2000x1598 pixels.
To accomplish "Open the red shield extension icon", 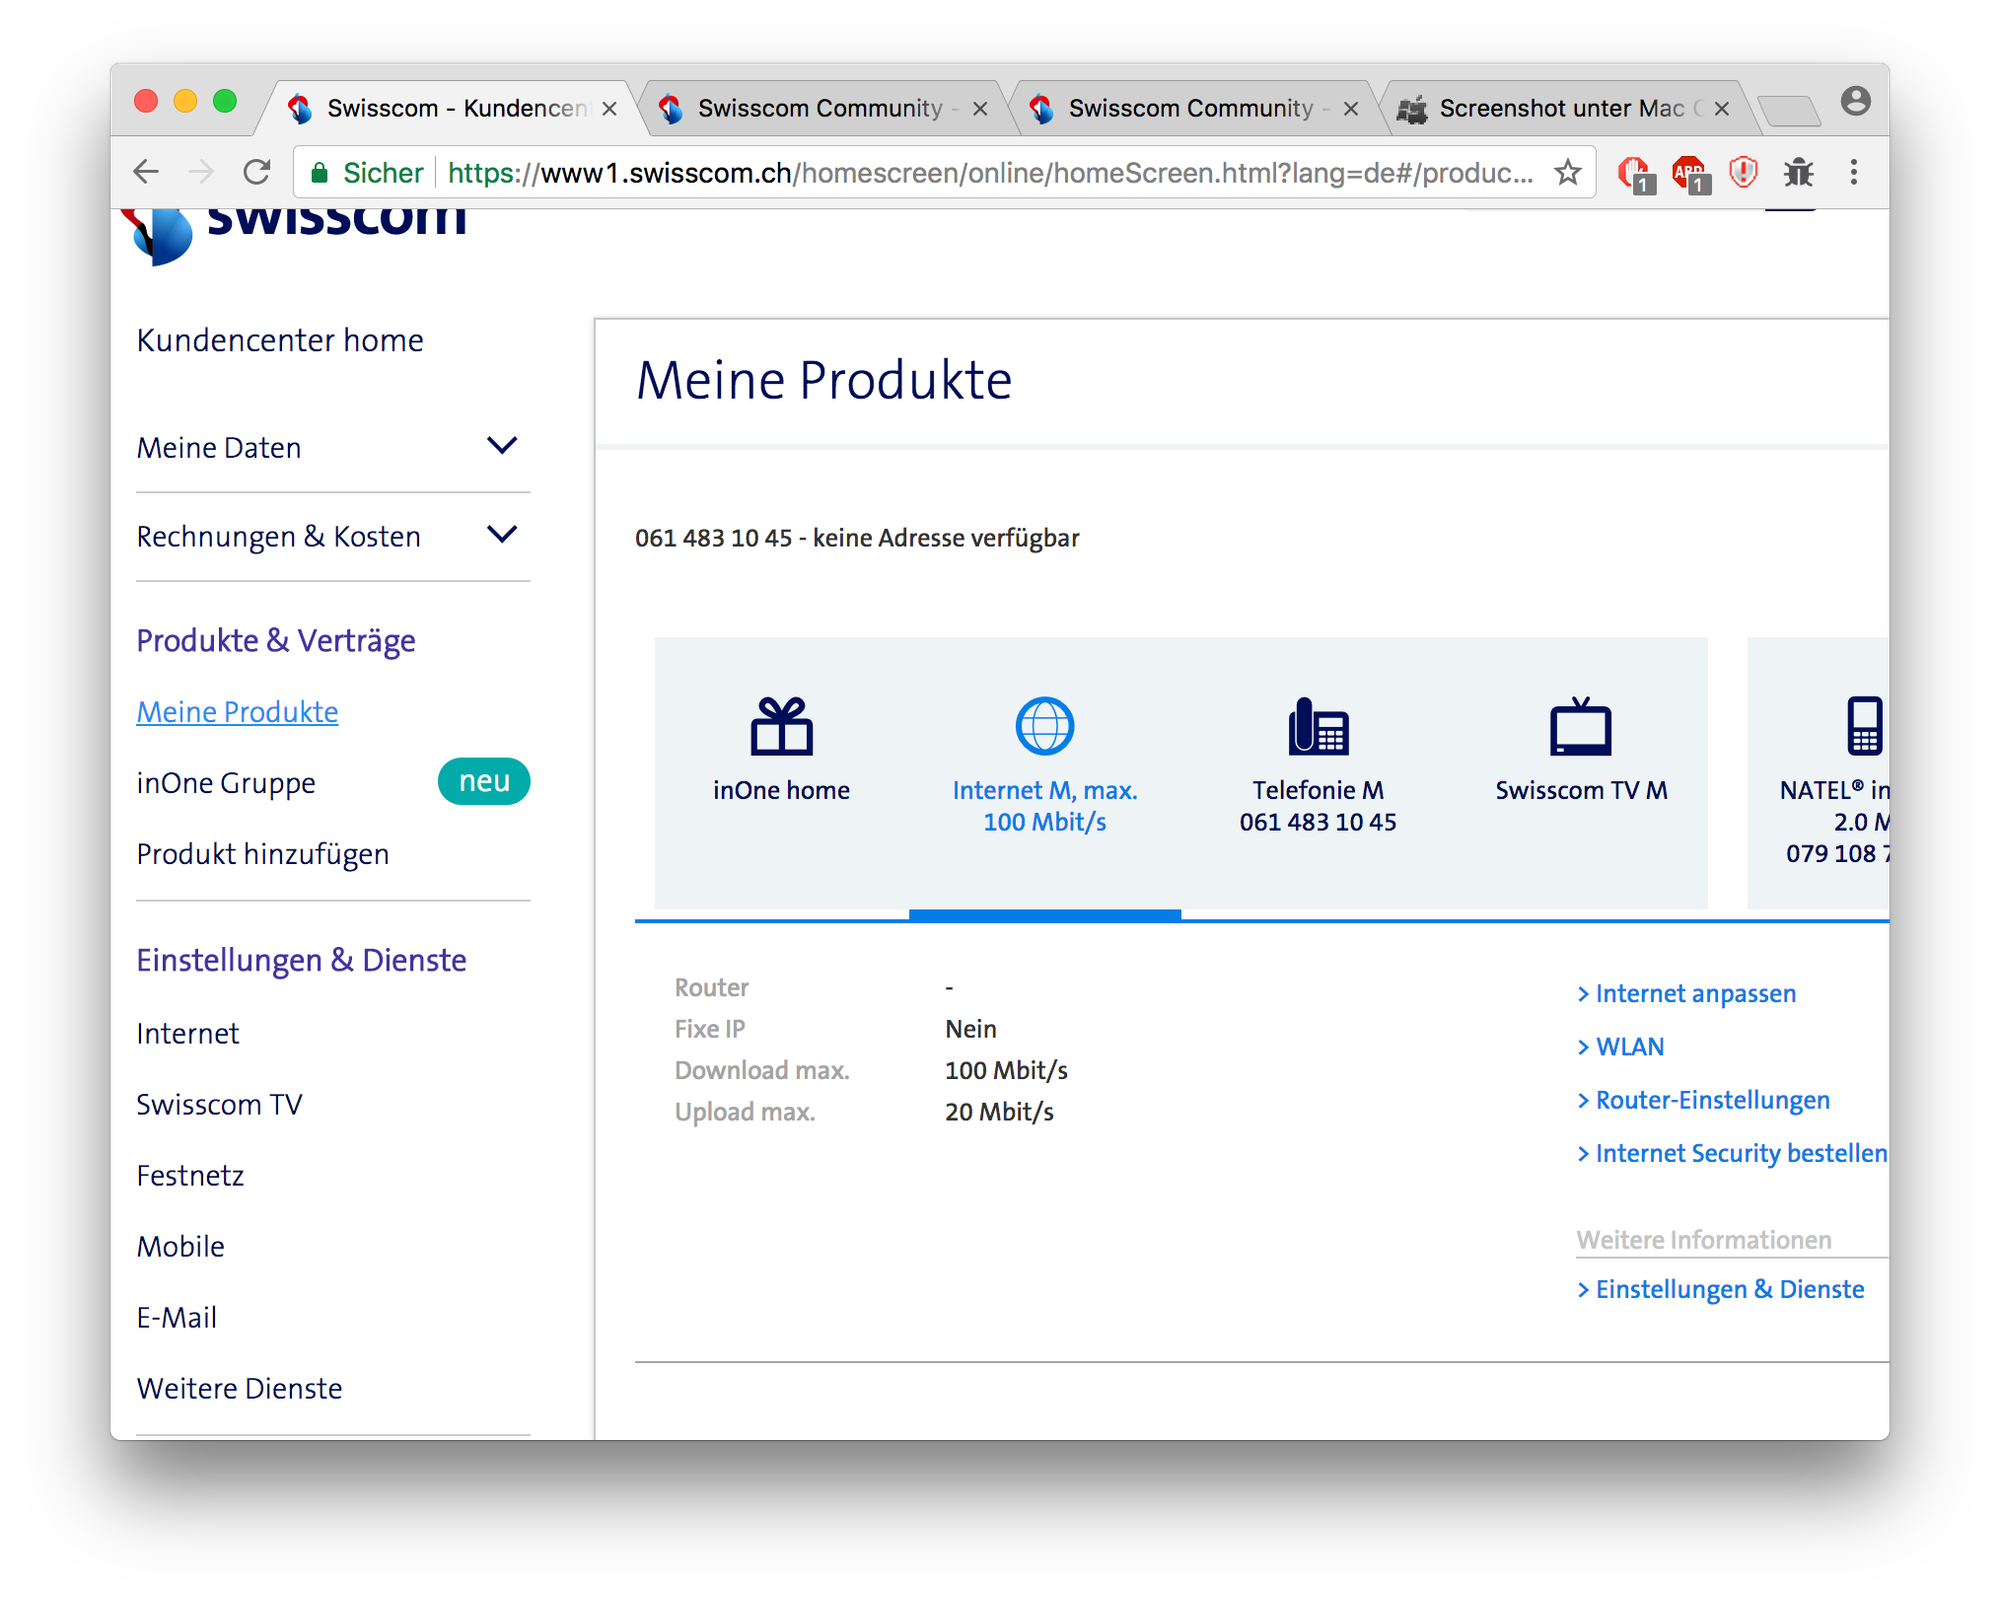I will [x=1744, y=172].
